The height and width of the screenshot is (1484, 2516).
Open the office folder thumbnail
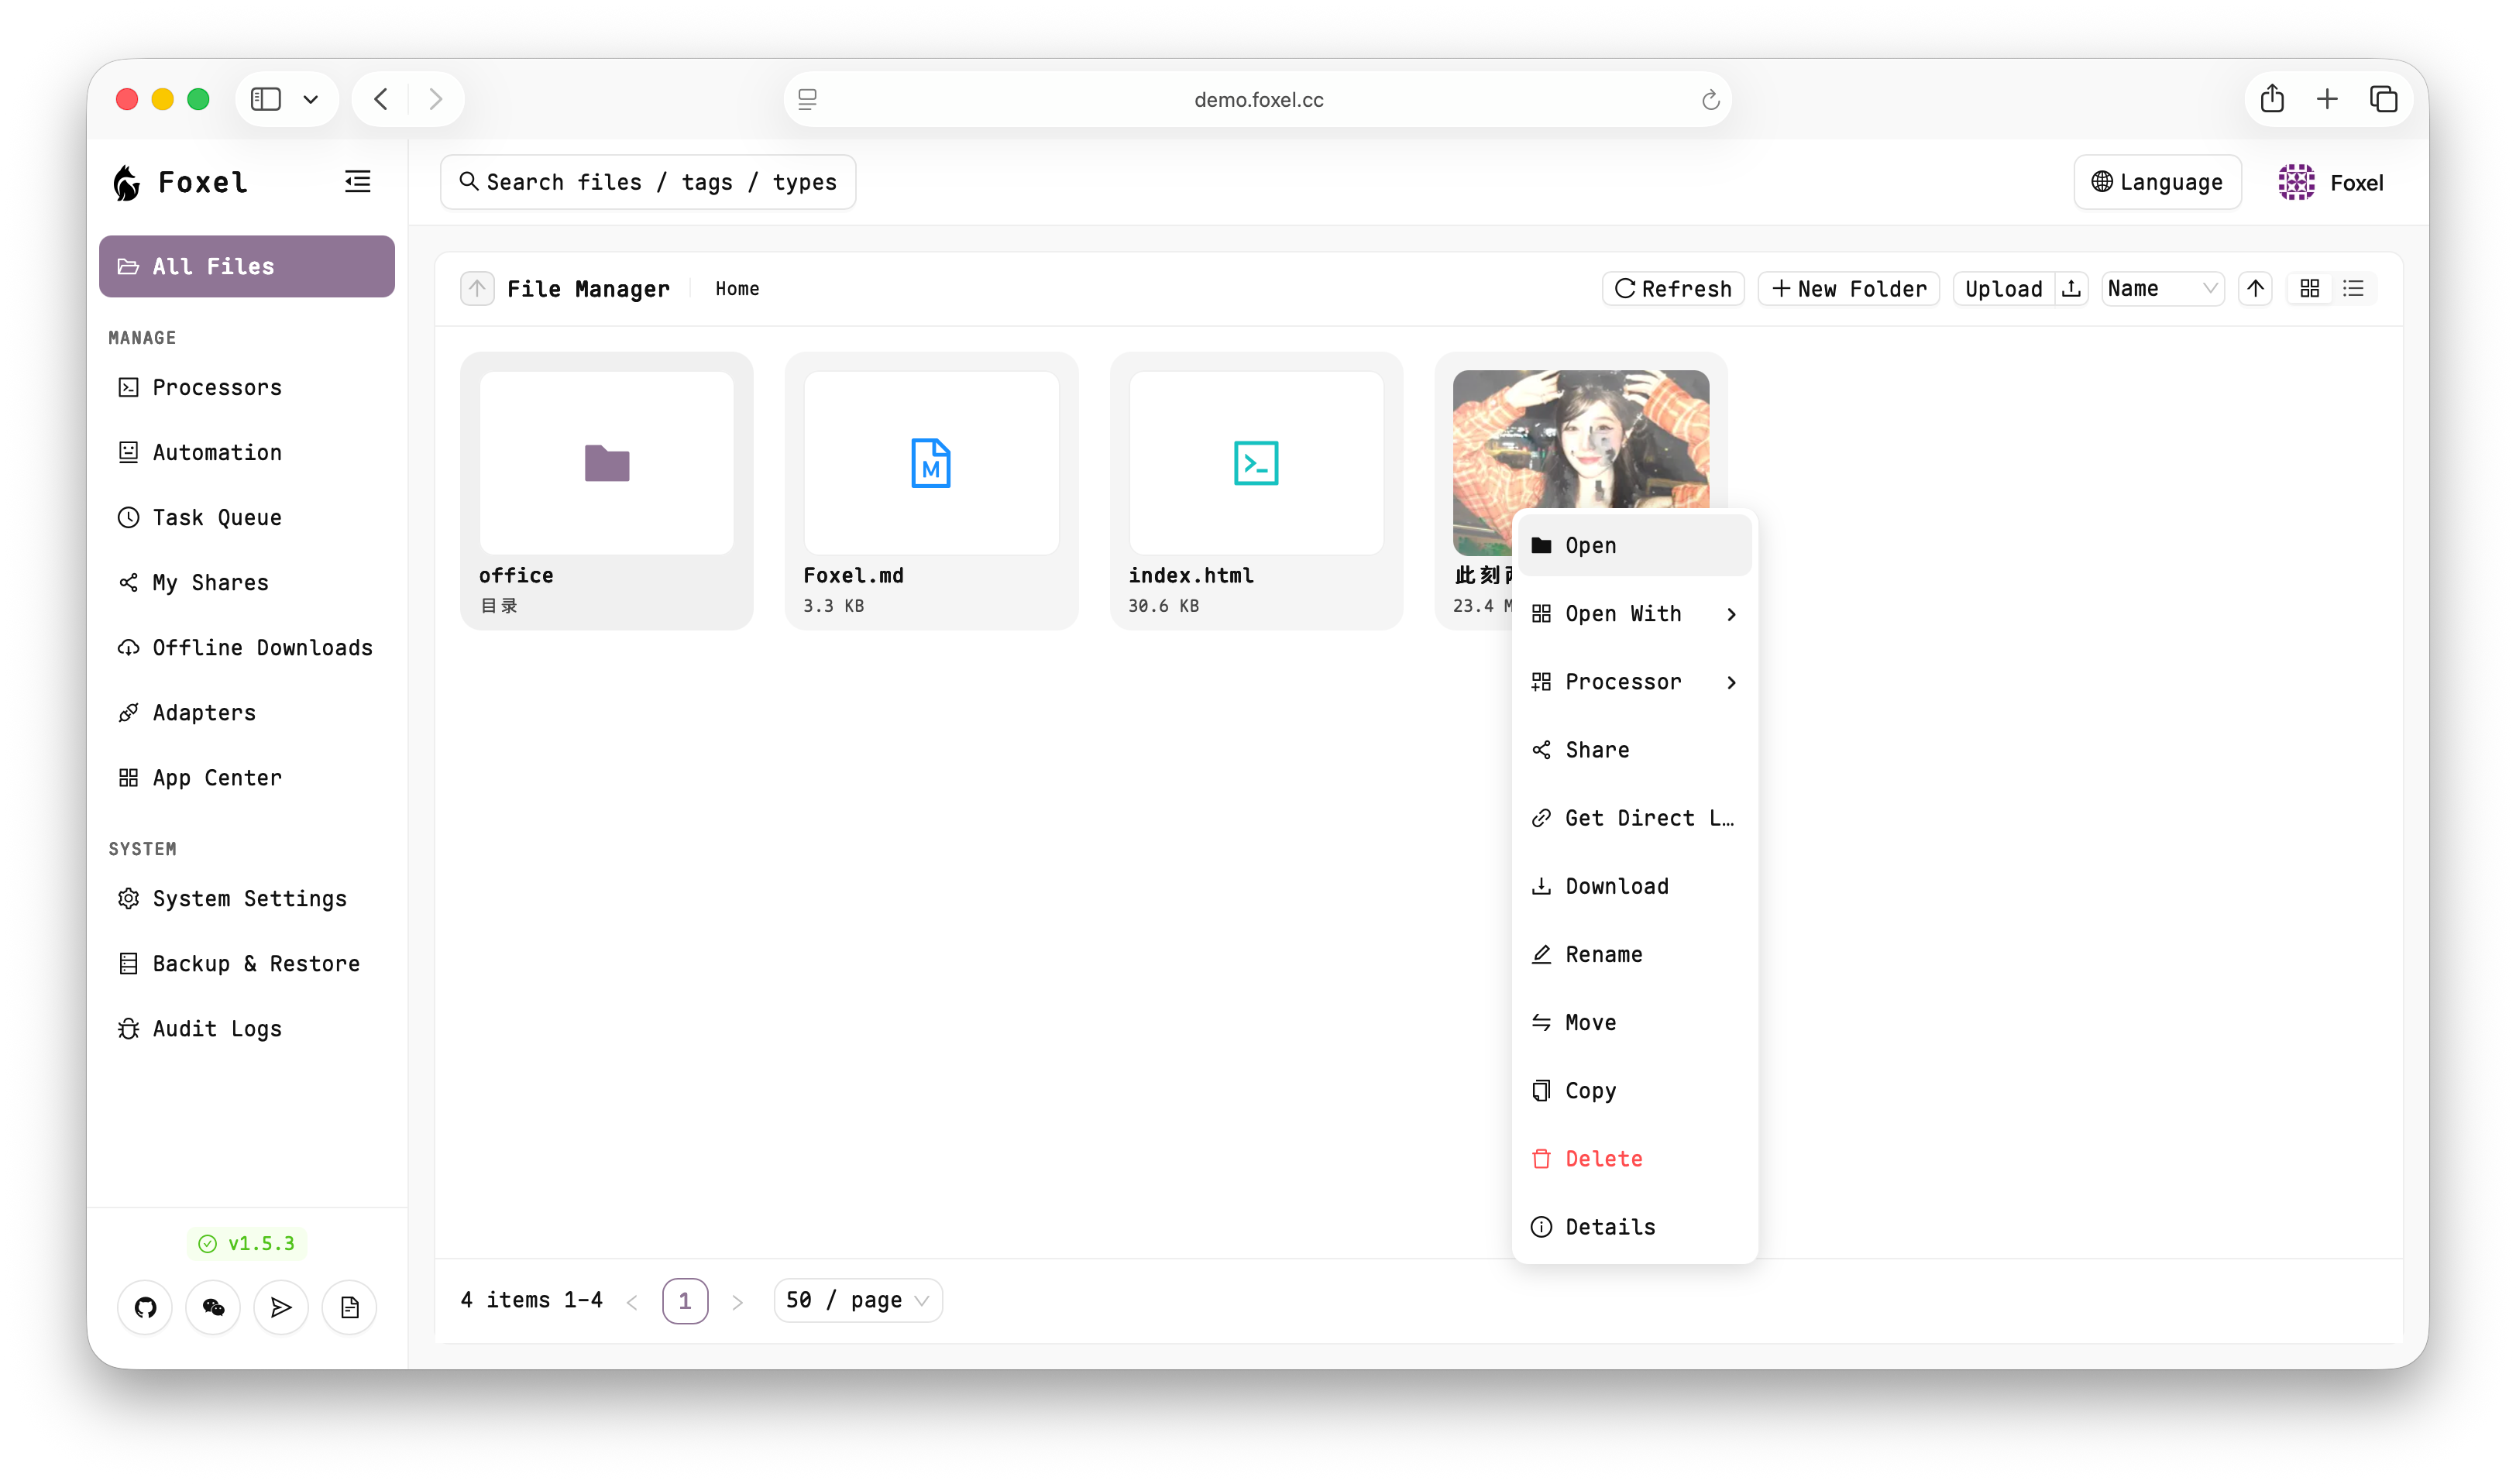pos(606,462)
